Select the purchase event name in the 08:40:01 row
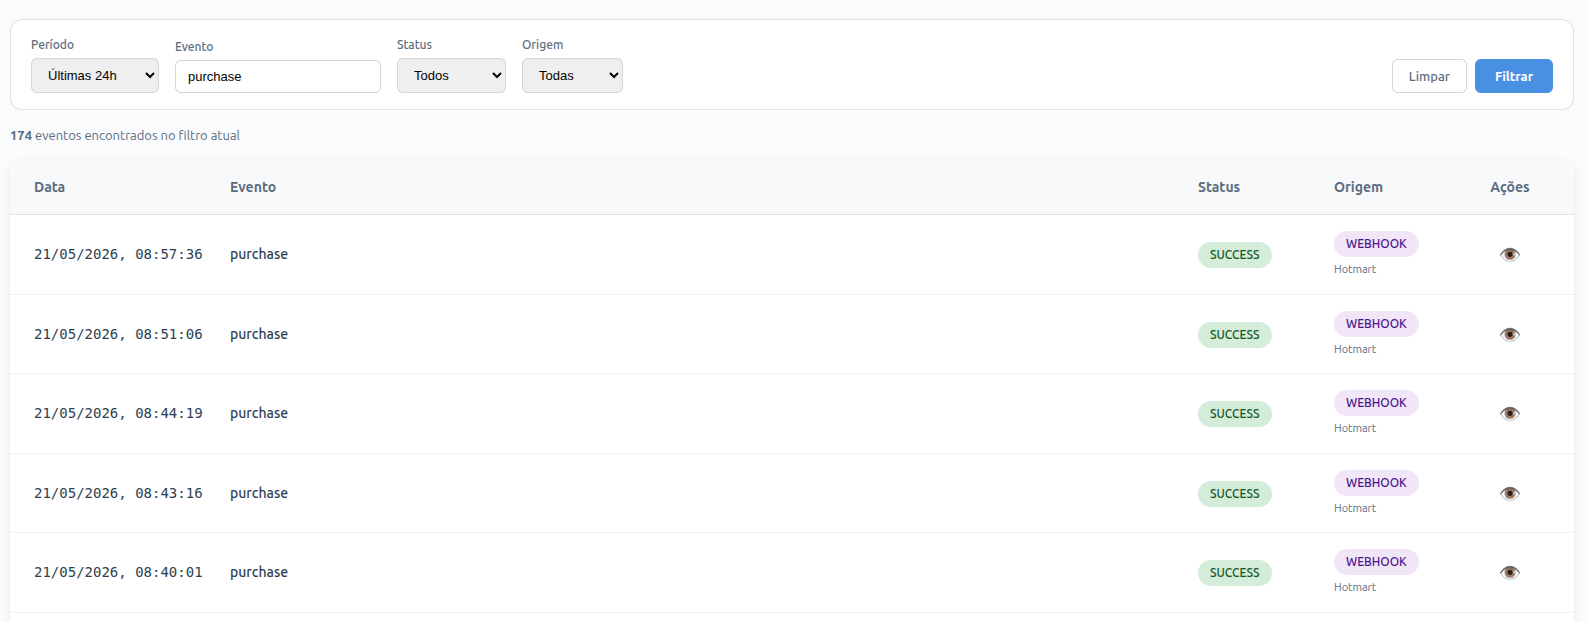This screenshot has width=1589, height=622. (x=259, y=573)
